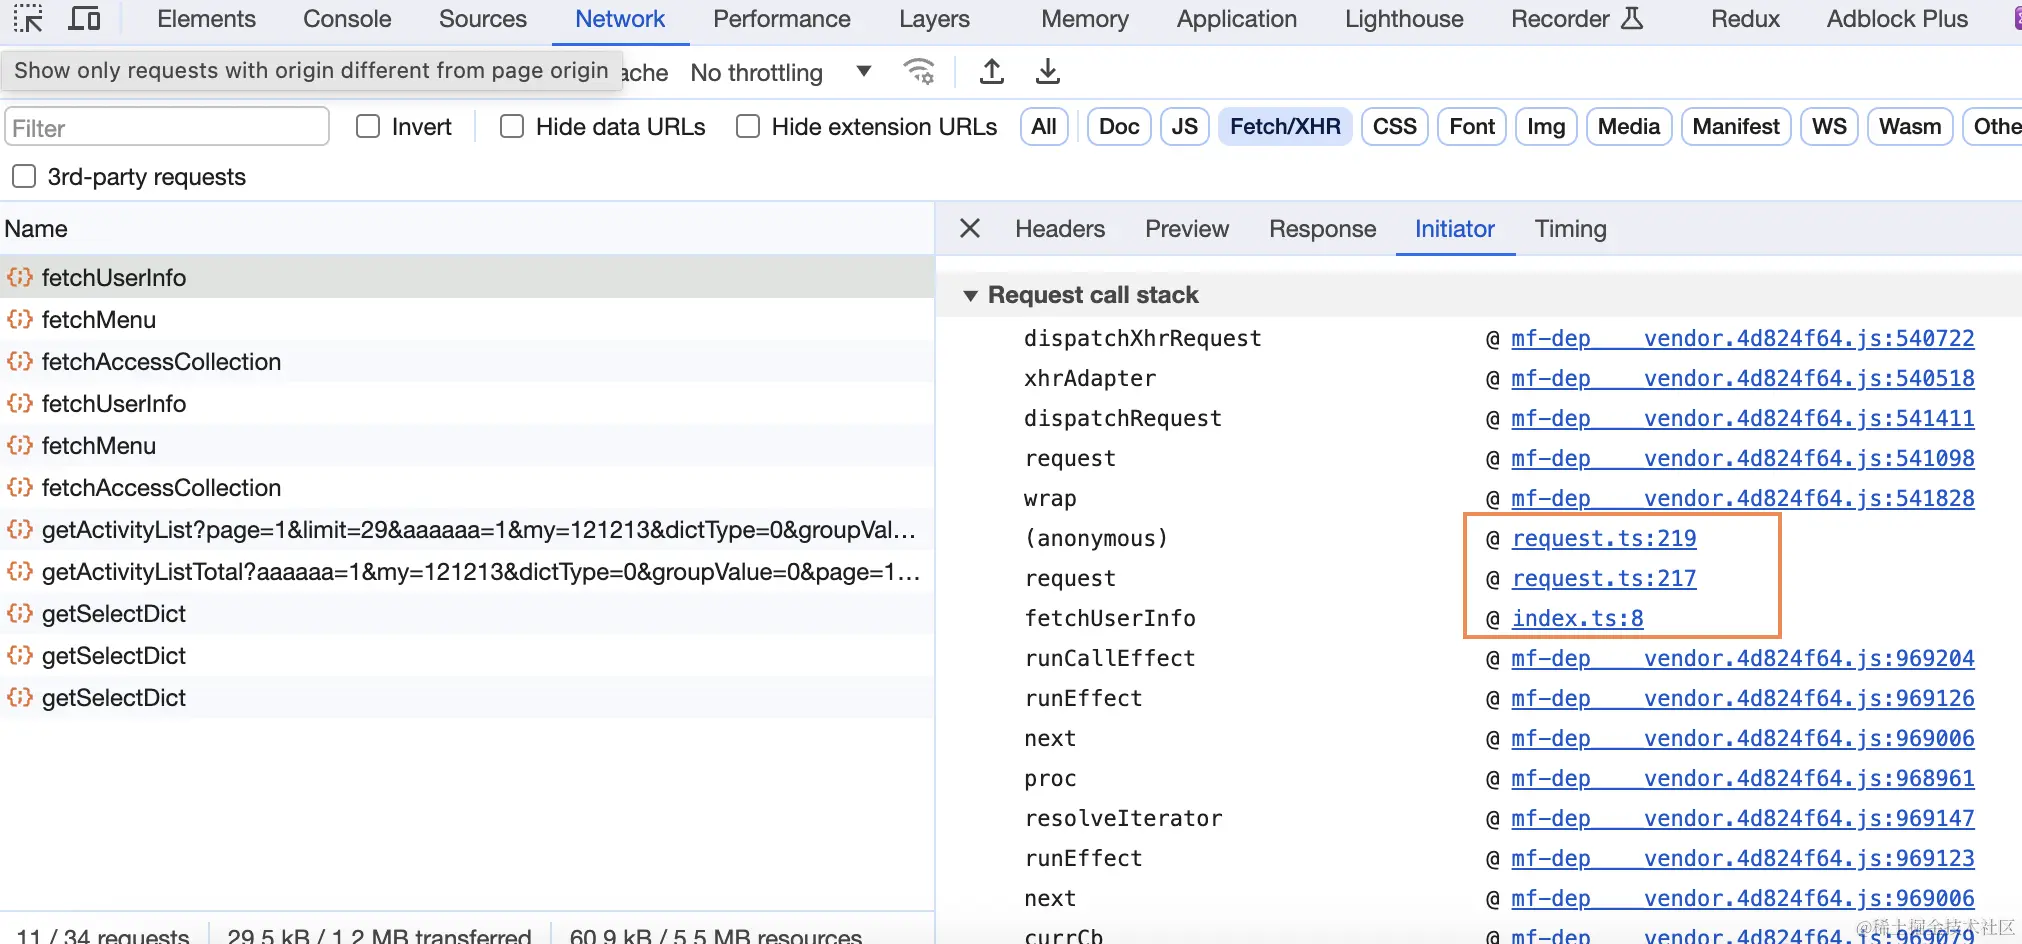Check Hide data URLs
Screen dimensions: 2022x944
pyautogui.click(x=511, y=126)
